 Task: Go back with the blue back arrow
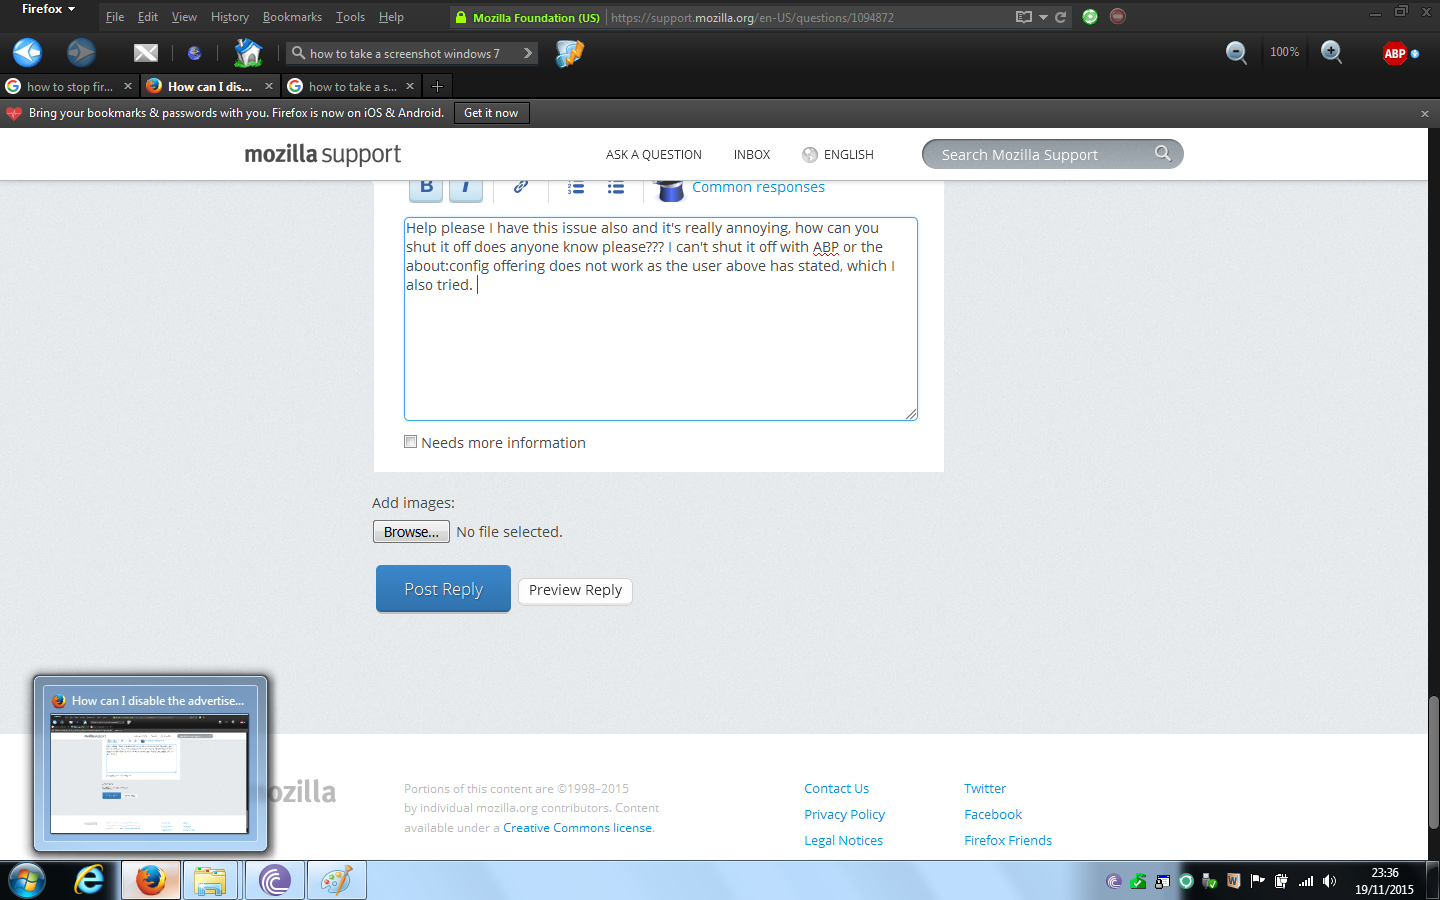[27, 52]
